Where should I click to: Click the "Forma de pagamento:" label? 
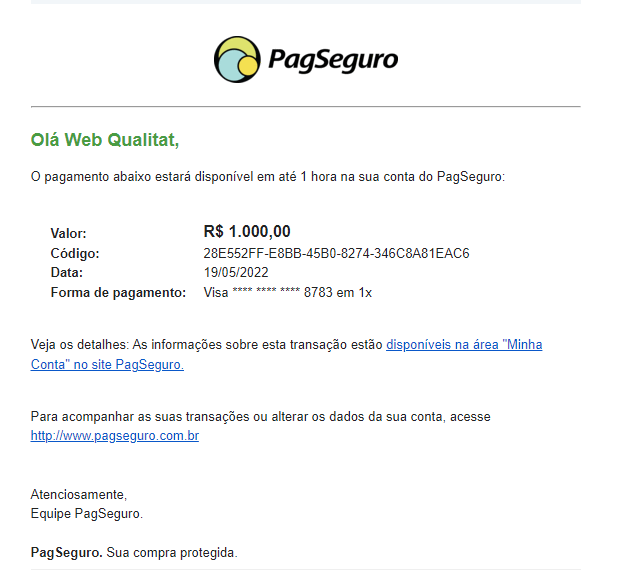pos(118,293)
